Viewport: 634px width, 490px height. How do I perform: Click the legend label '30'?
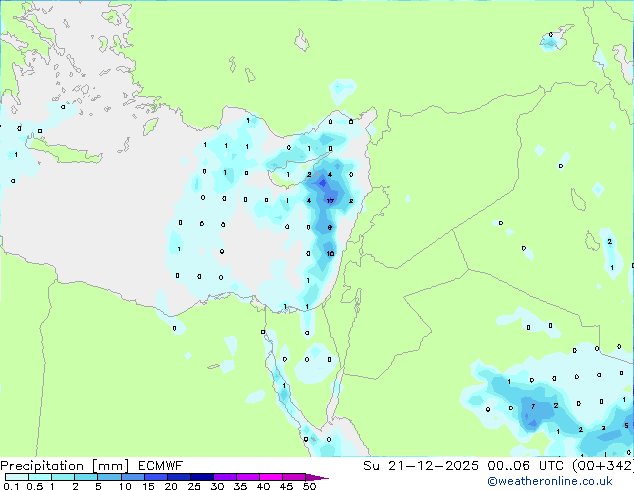click(217, 486)
